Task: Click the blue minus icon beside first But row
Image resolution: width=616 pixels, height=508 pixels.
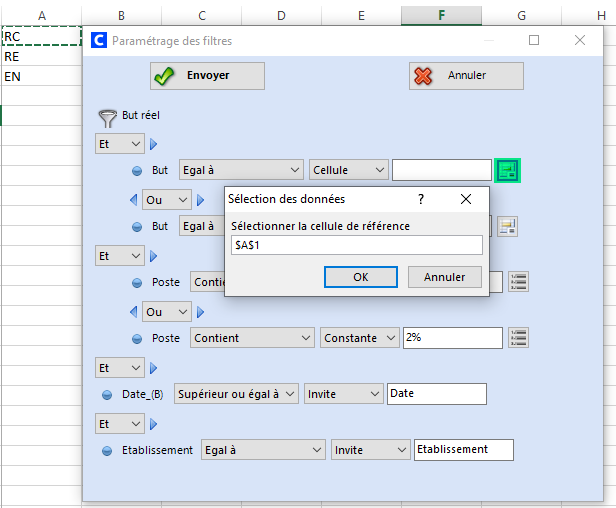Action: pos(137,171)
